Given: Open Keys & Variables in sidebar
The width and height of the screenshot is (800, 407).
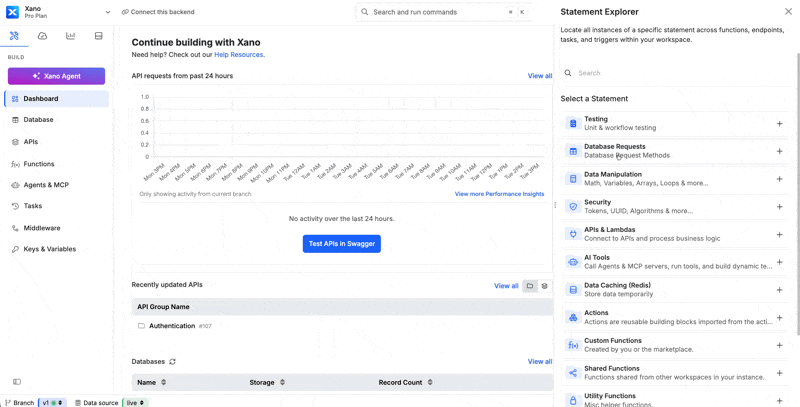Looking at the screenshot, I should point(56,249).
